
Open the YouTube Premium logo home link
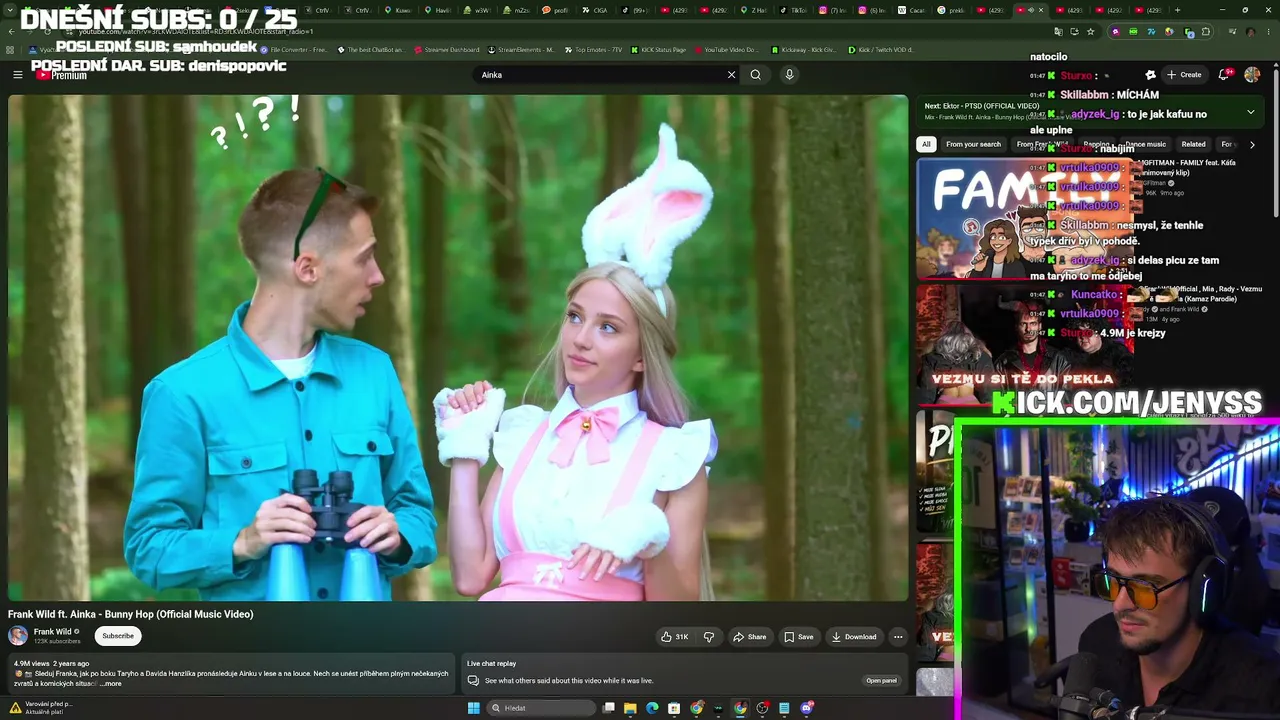tap(60, 75)
